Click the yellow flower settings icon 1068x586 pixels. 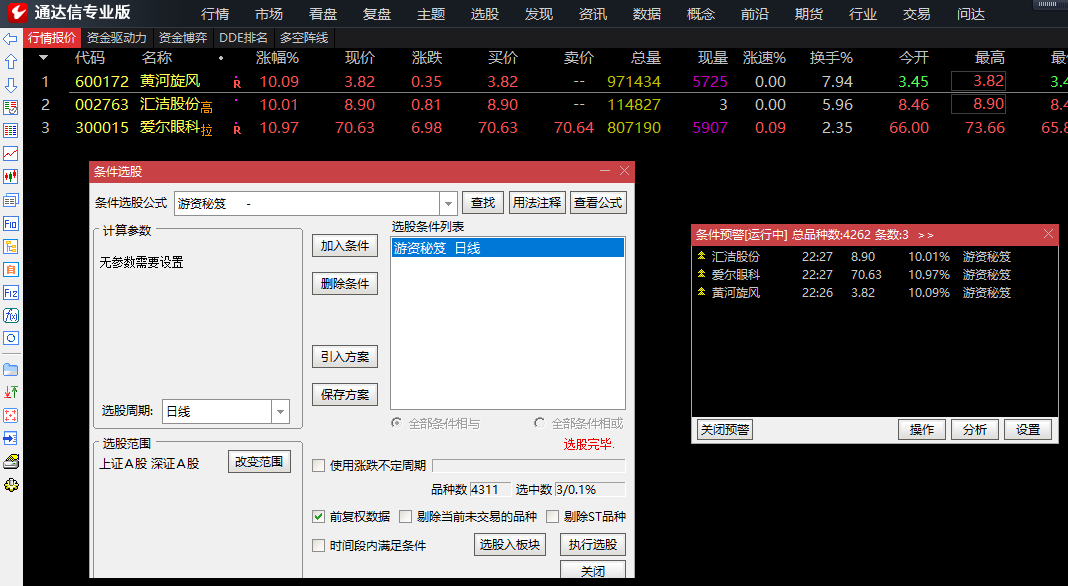pos(10,485)
